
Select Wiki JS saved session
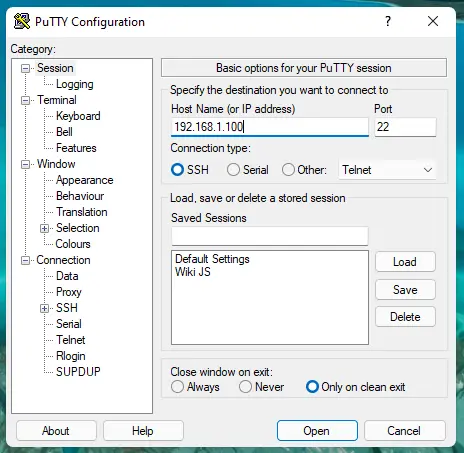[193, 272]
